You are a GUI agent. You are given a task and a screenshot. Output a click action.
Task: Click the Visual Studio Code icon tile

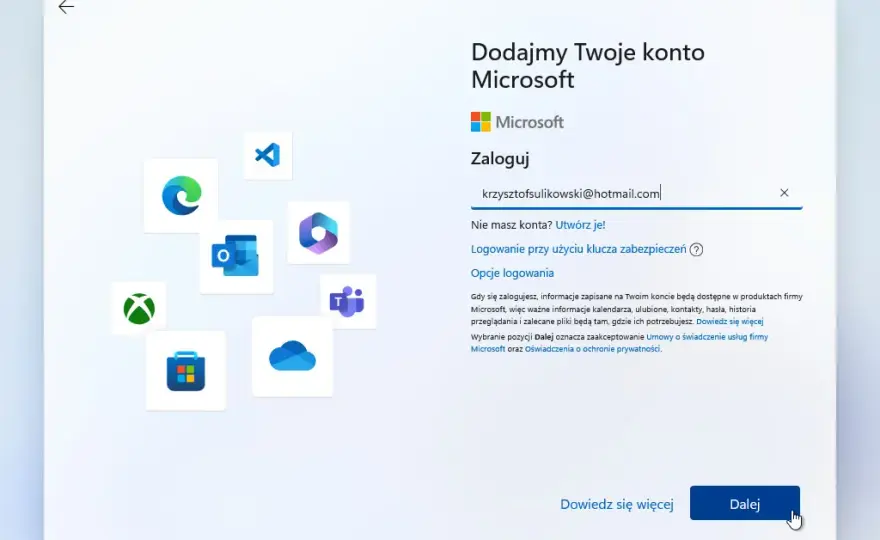coord(268,155)
